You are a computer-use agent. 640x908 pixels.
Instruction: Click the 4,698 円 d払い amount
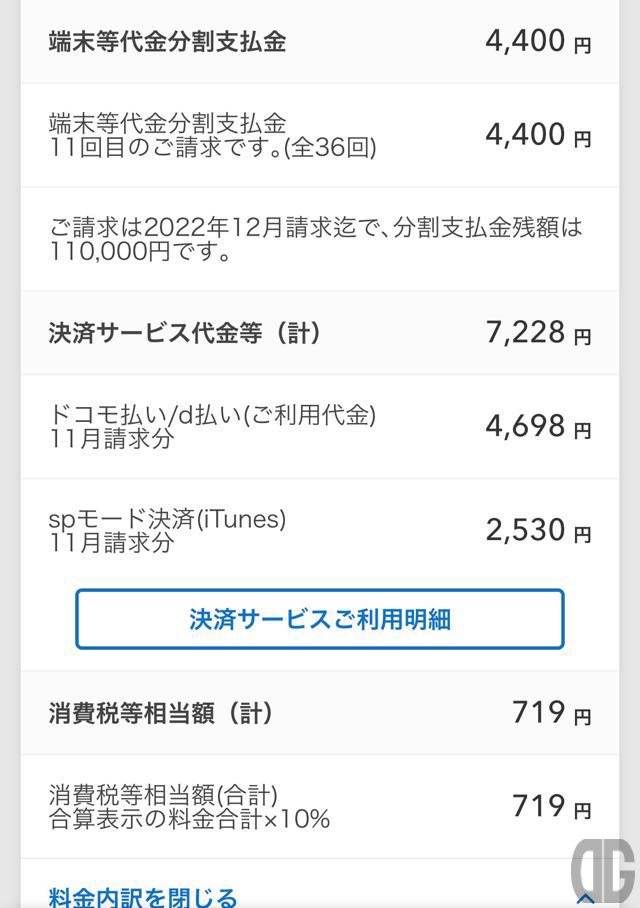[x=538, y=427]
